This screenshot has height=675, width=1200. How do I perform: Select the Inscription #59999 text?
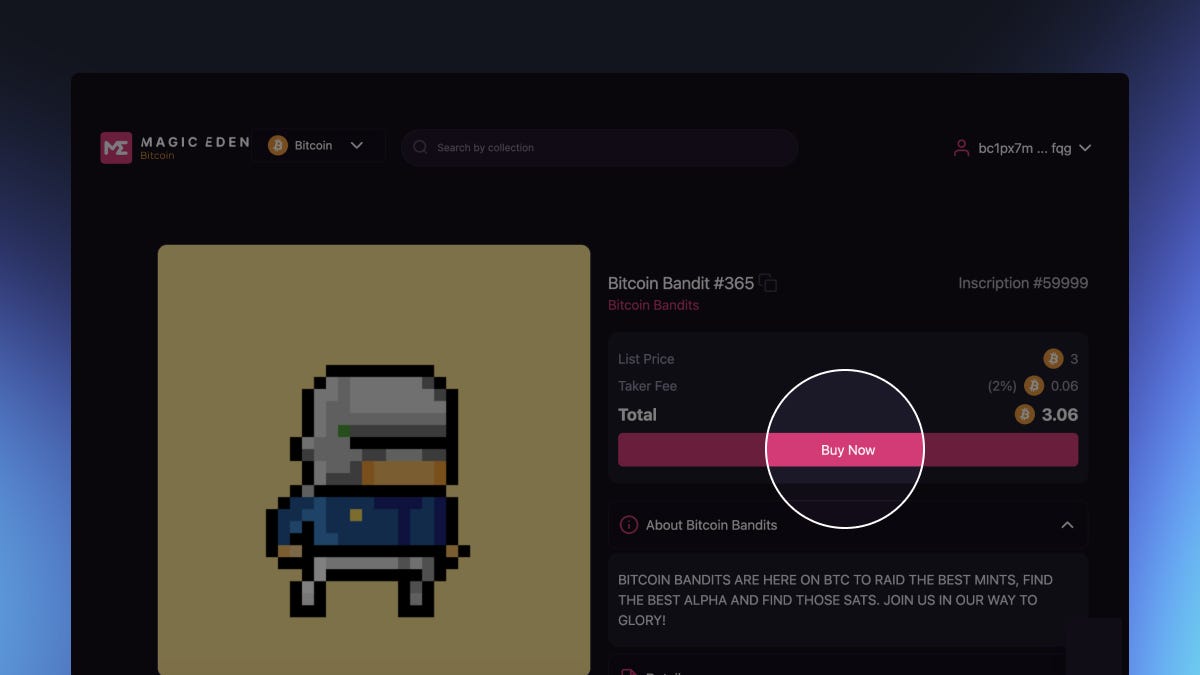click(1023, 283)
